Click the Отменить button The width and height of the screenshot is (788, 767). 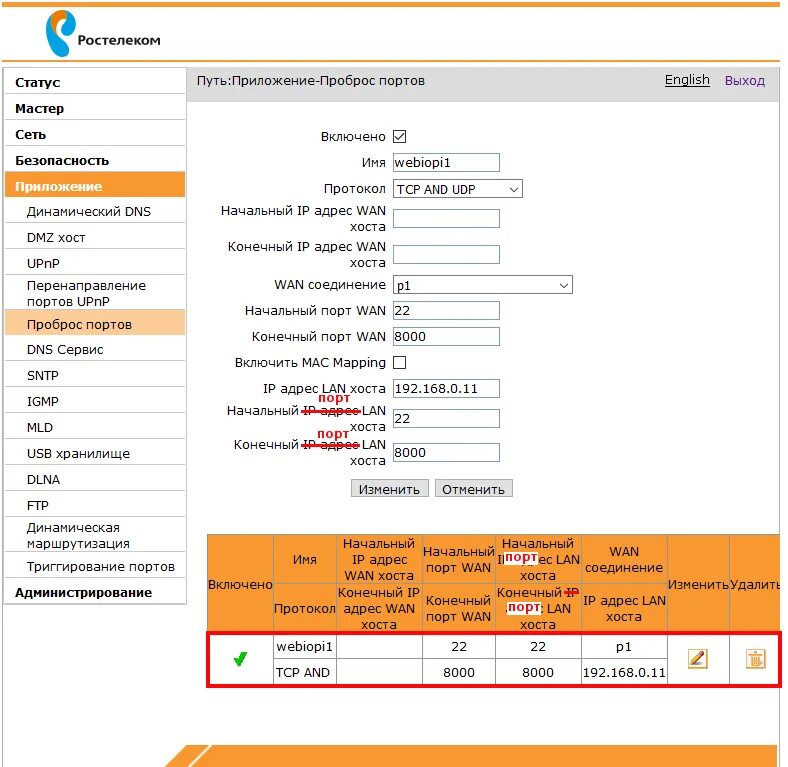tap(473, 489)
